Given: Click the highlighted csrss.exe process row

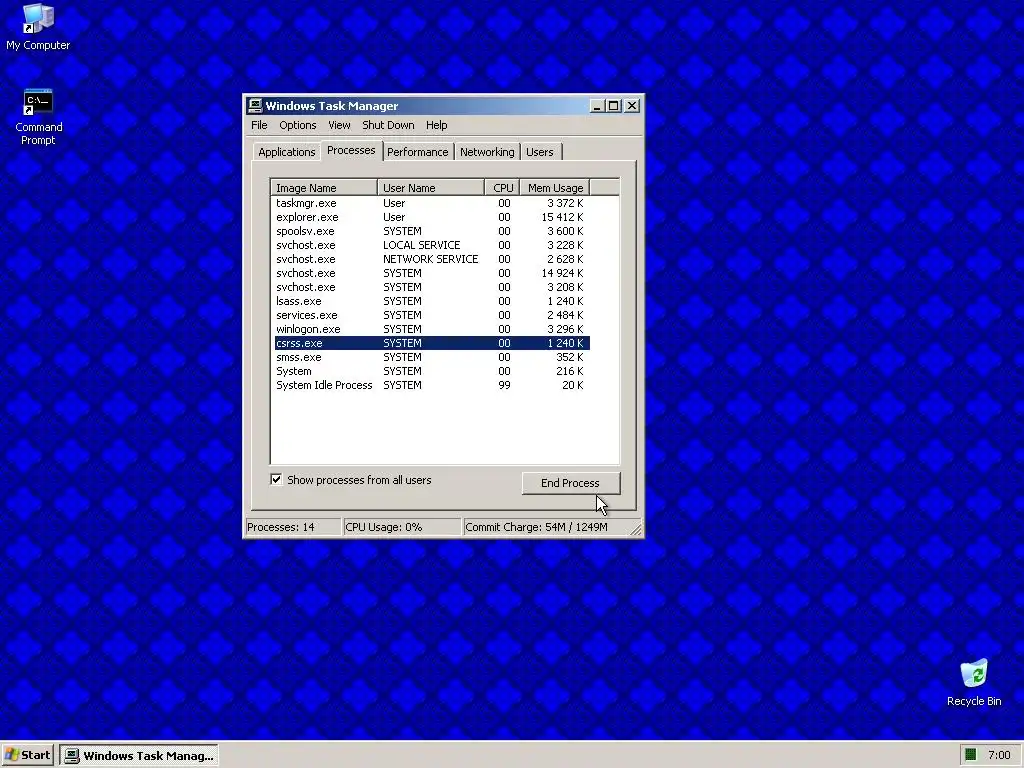Looking at the screenshot, I should (432, 343).
